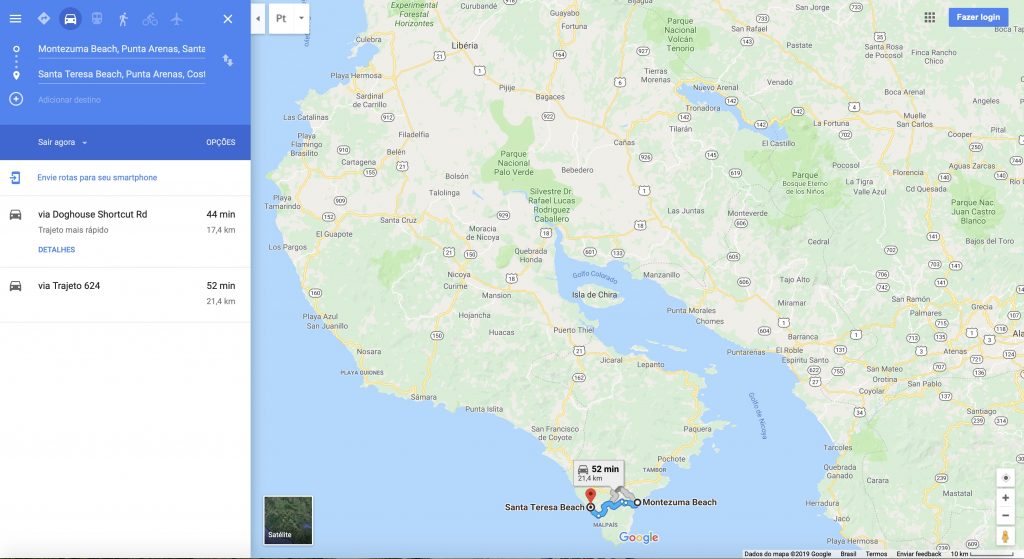Close the directions panel
Viewport: 1024px width, 559px height.
click(x=227, y=19)
